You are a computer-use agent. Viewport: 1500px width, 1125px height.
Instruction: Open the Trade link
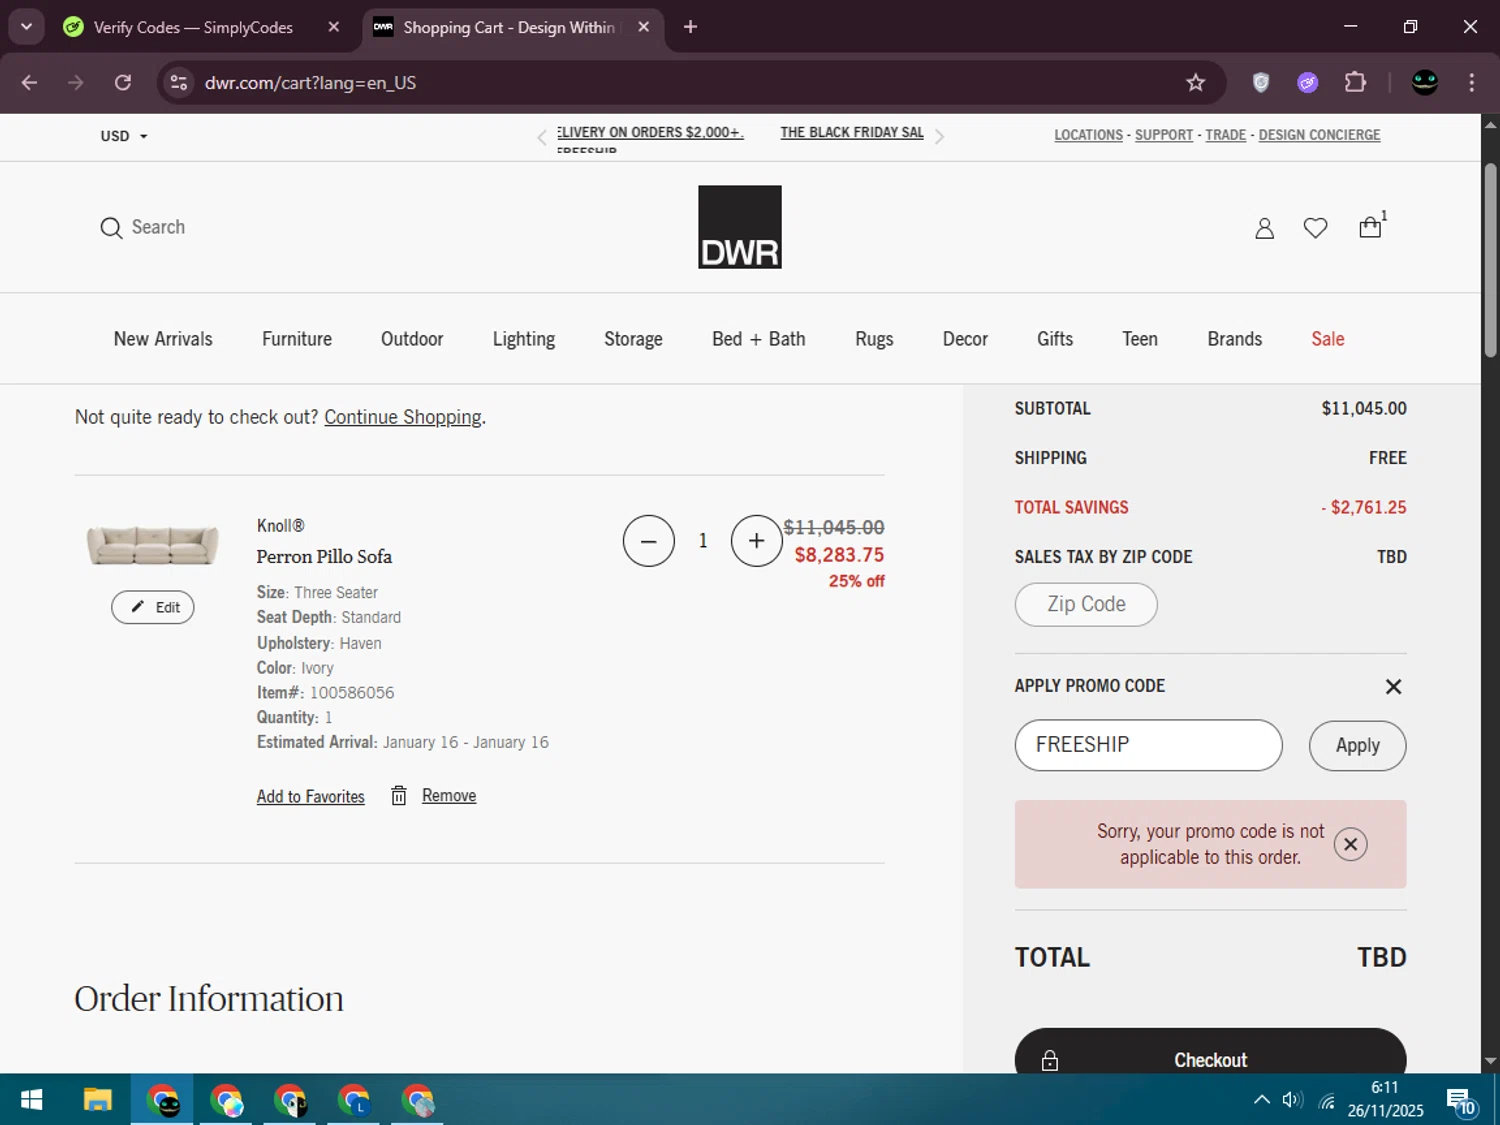coord(1226,135)
